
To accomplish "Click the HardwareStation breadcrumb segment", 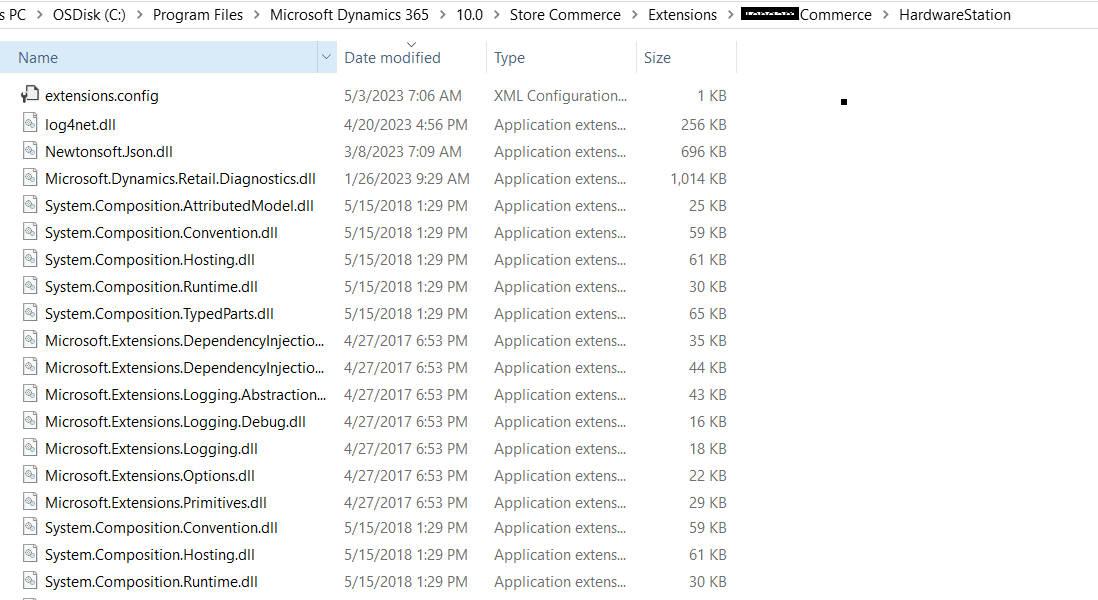I will coord(955,15).
